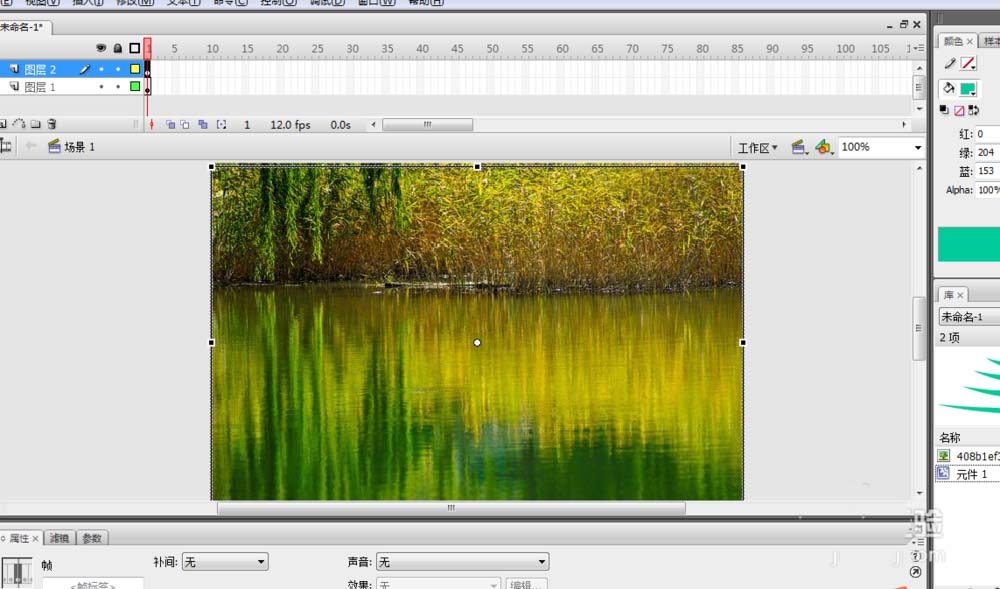The image size is (1000, 589).
Task: Open the 100% zoom dropdown
Action: (918, 148)
